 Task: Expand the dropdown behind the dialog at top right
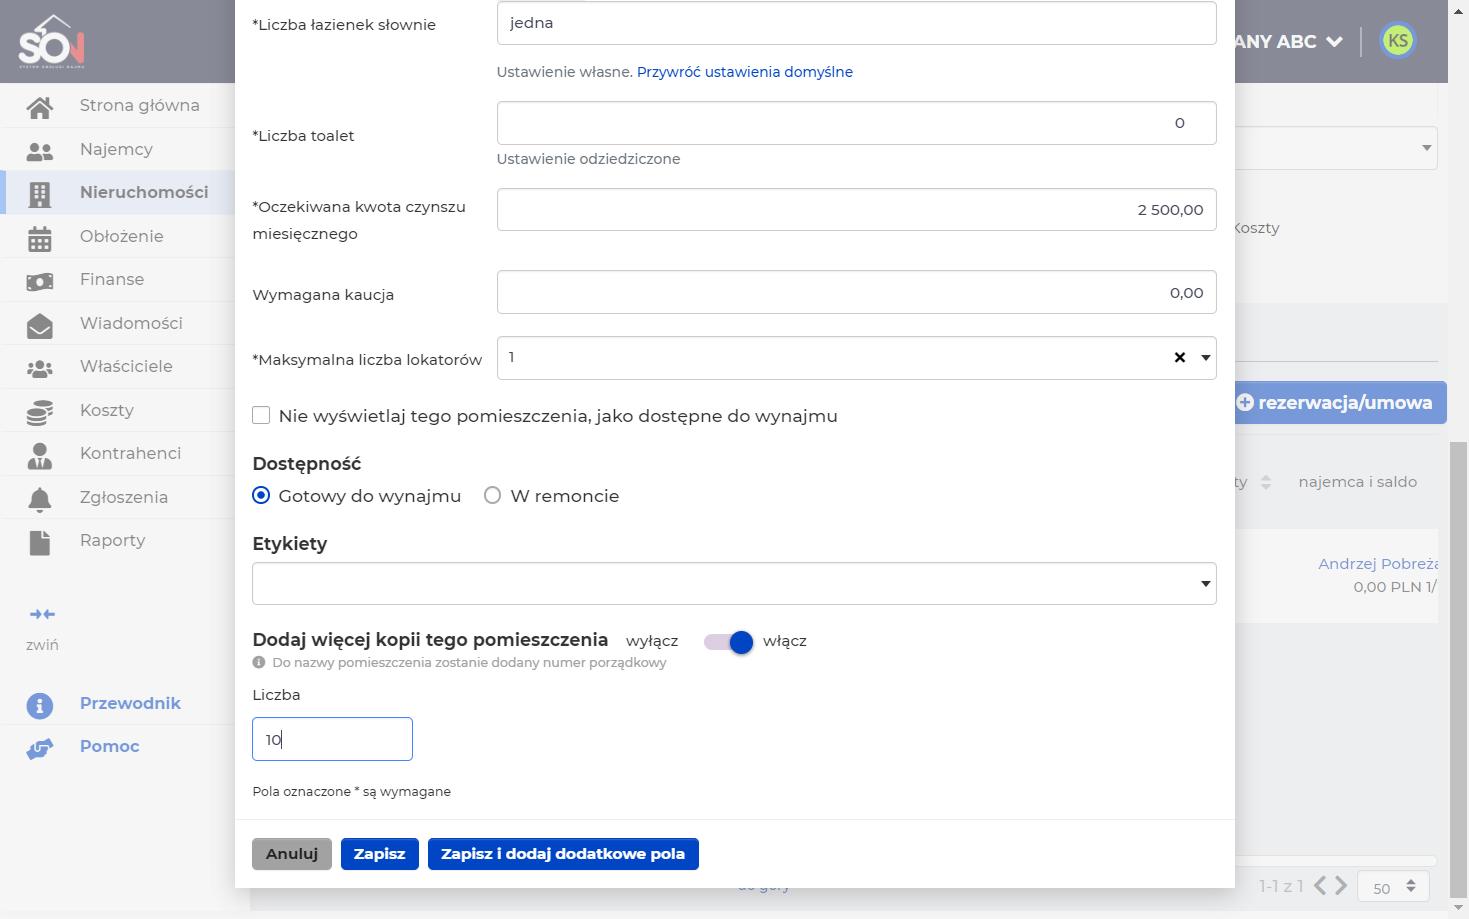1426,148
